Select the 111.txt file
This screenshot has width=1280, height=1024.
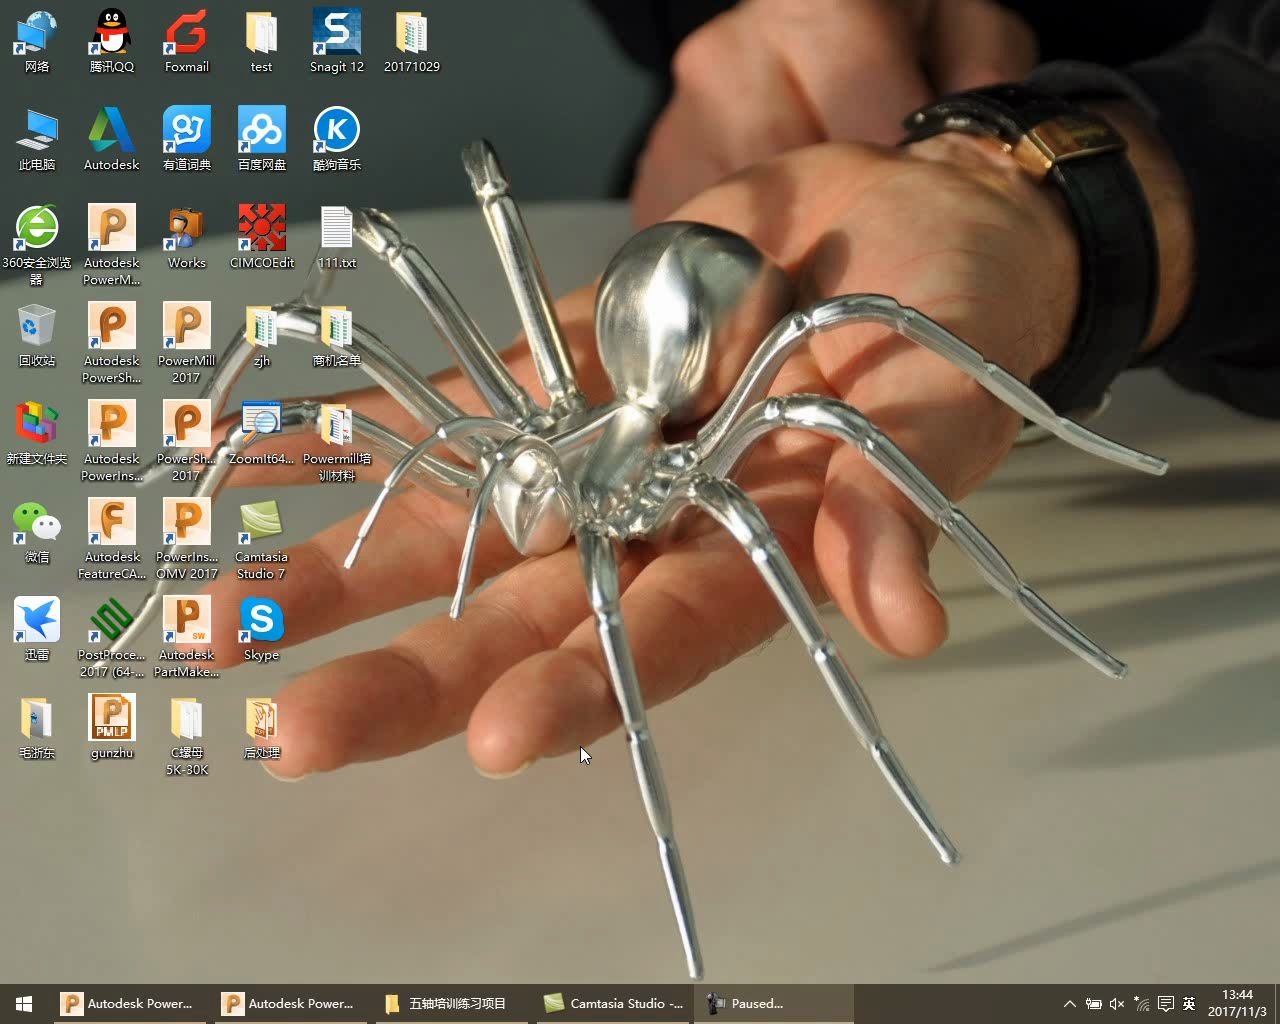(337, 237)
